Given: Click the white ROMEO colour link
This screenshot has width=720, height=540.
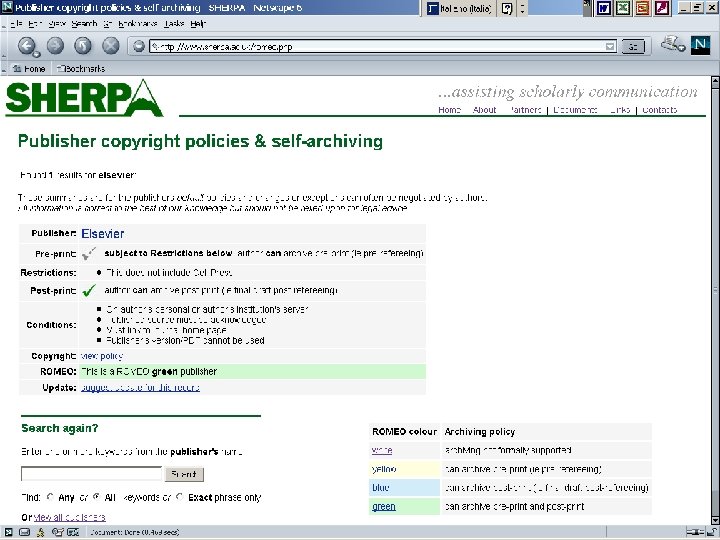Looking at the screenshot, I should click(382, 450).
